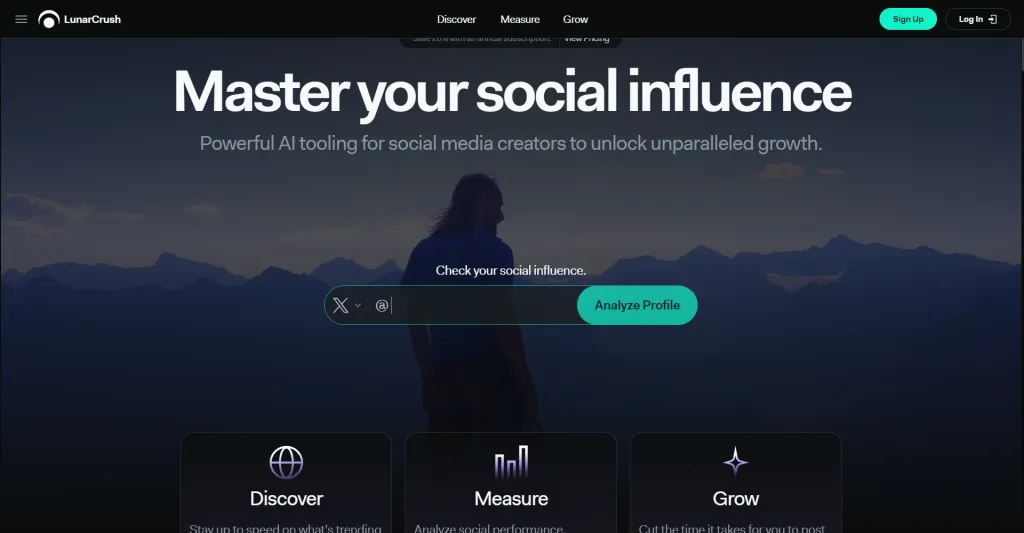Expand the social platform dropdown chevron
The width and height of the screenshot is (1024, 533).
(358, 305)
